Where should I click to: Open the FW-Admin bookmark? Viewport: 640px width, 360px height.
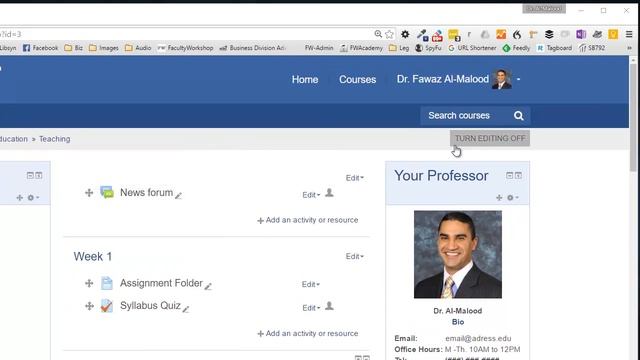coord(319,48)
